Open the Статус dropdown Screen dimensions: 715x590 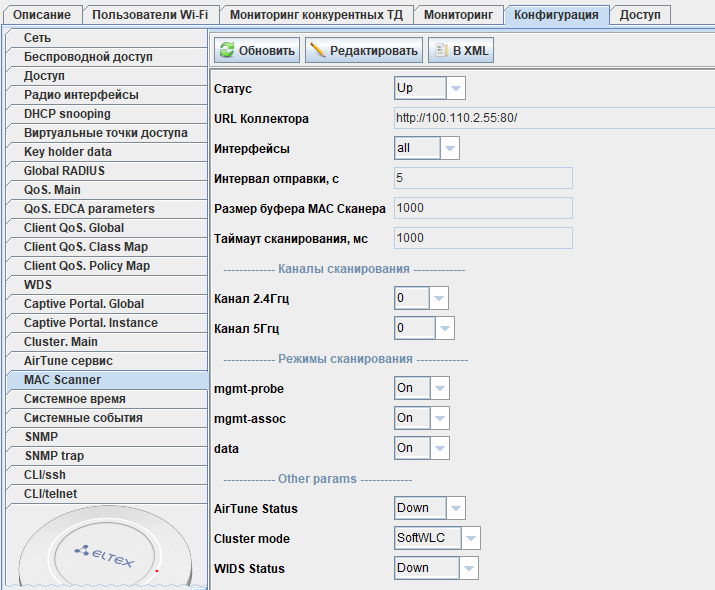coord(430,89)
